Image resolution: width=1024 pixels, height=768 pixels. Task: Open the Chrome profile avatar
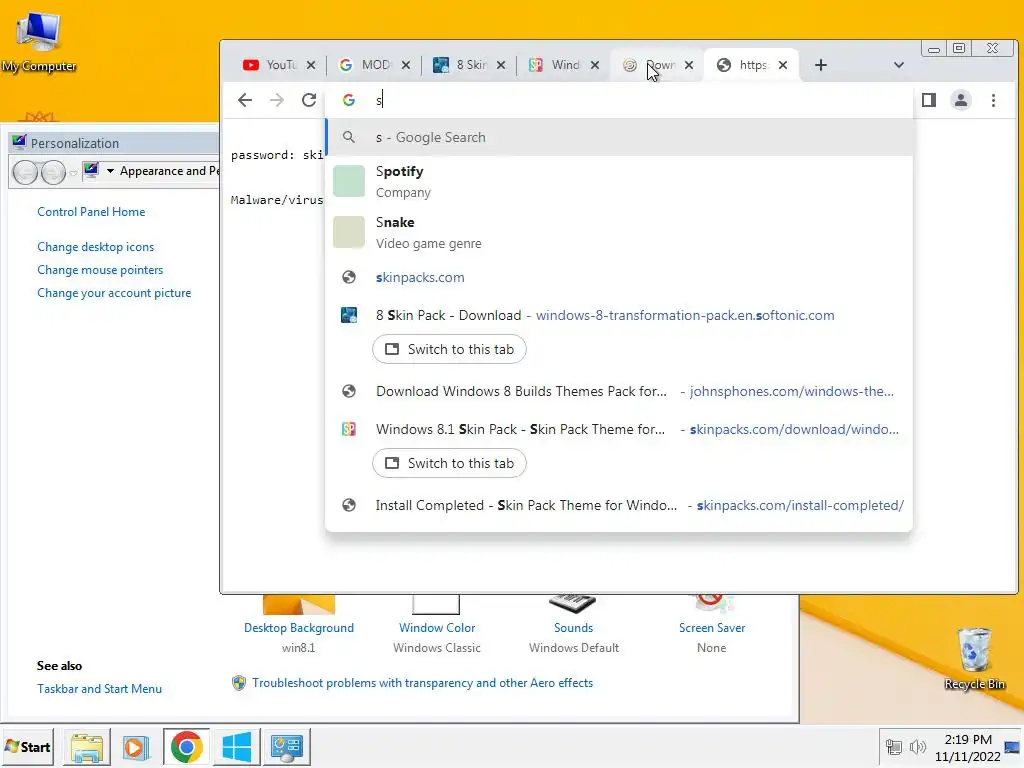click(x=961, y=100)
